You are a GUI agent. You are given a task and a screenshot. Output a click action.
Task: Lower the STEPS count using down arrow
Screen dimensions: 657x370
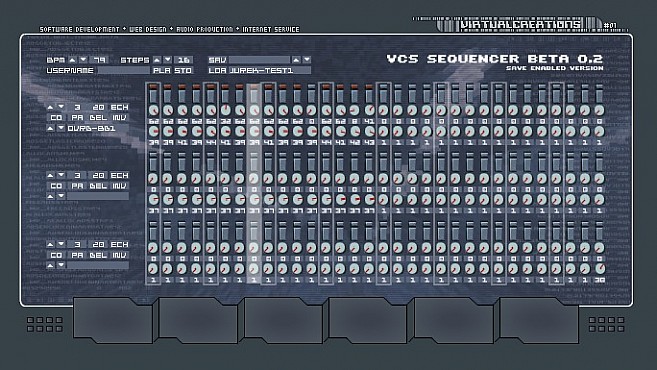click(168, 60)
